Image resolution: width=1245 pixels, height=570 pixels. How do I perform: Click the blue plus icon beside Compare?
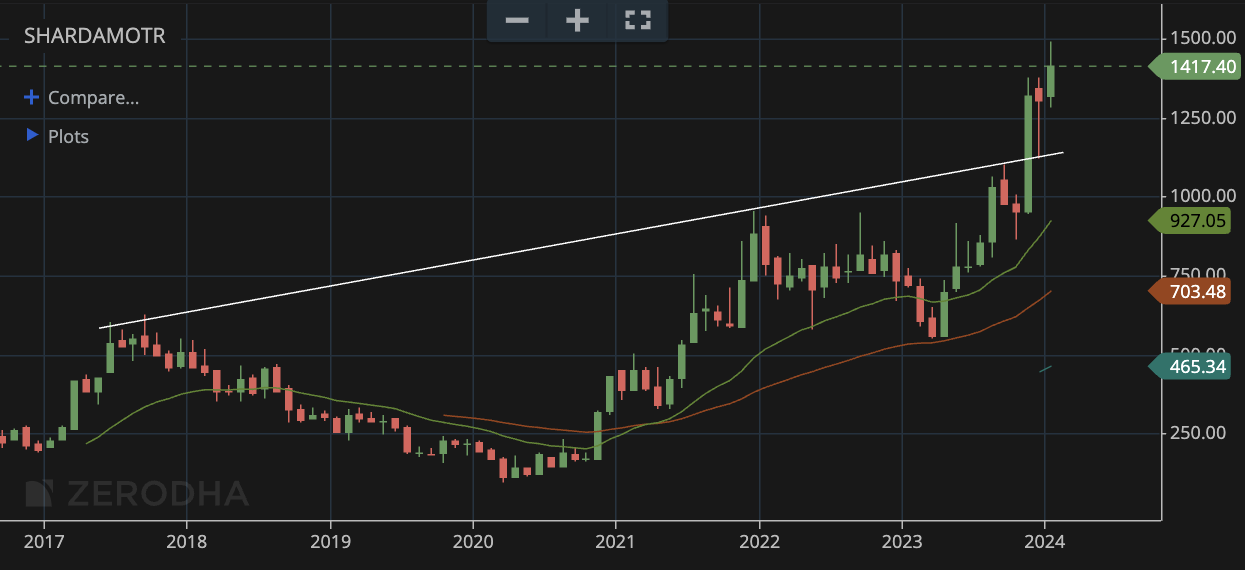pos(32,98)
